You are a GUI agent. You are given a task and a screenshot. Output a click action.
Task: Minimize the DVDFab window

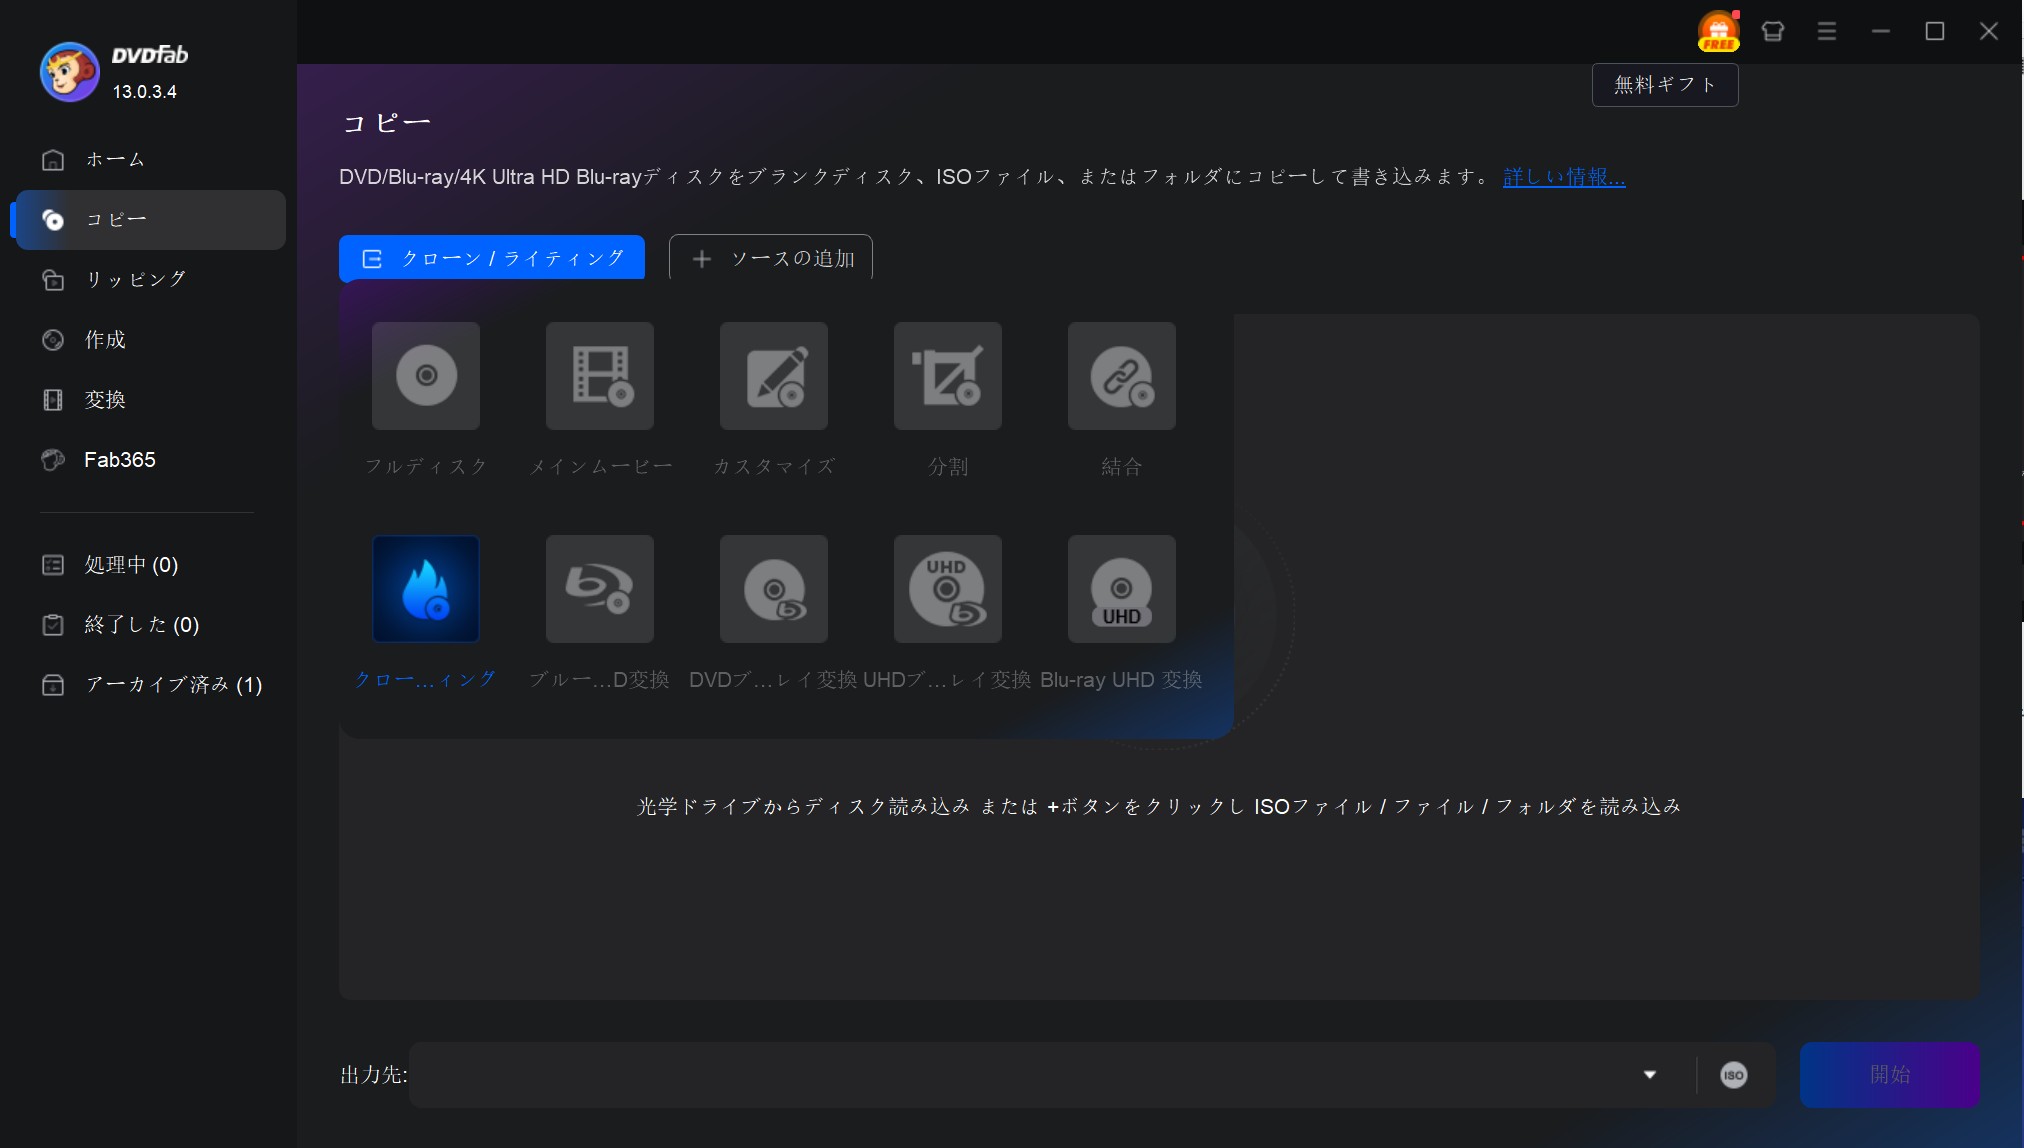[x=1881, y=31]
